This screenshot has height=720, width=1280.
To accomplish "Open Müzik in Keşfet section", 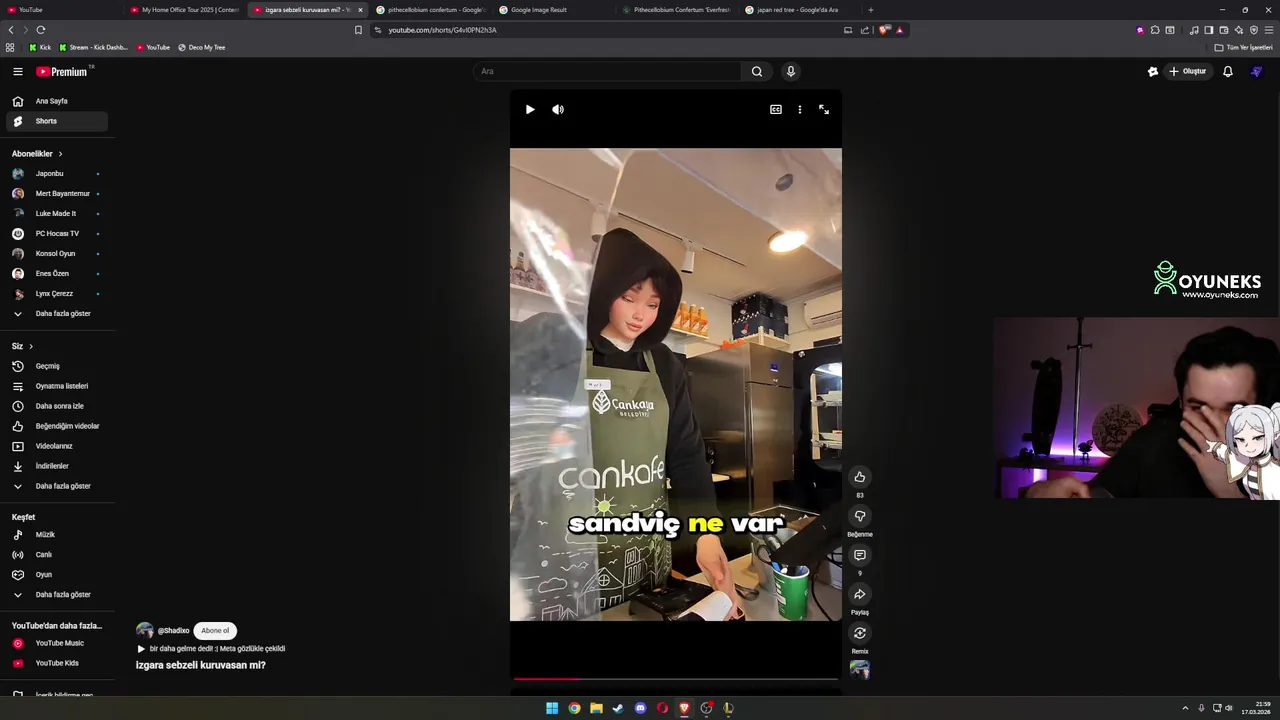I will pyautogui.click(x=57, y=535).
